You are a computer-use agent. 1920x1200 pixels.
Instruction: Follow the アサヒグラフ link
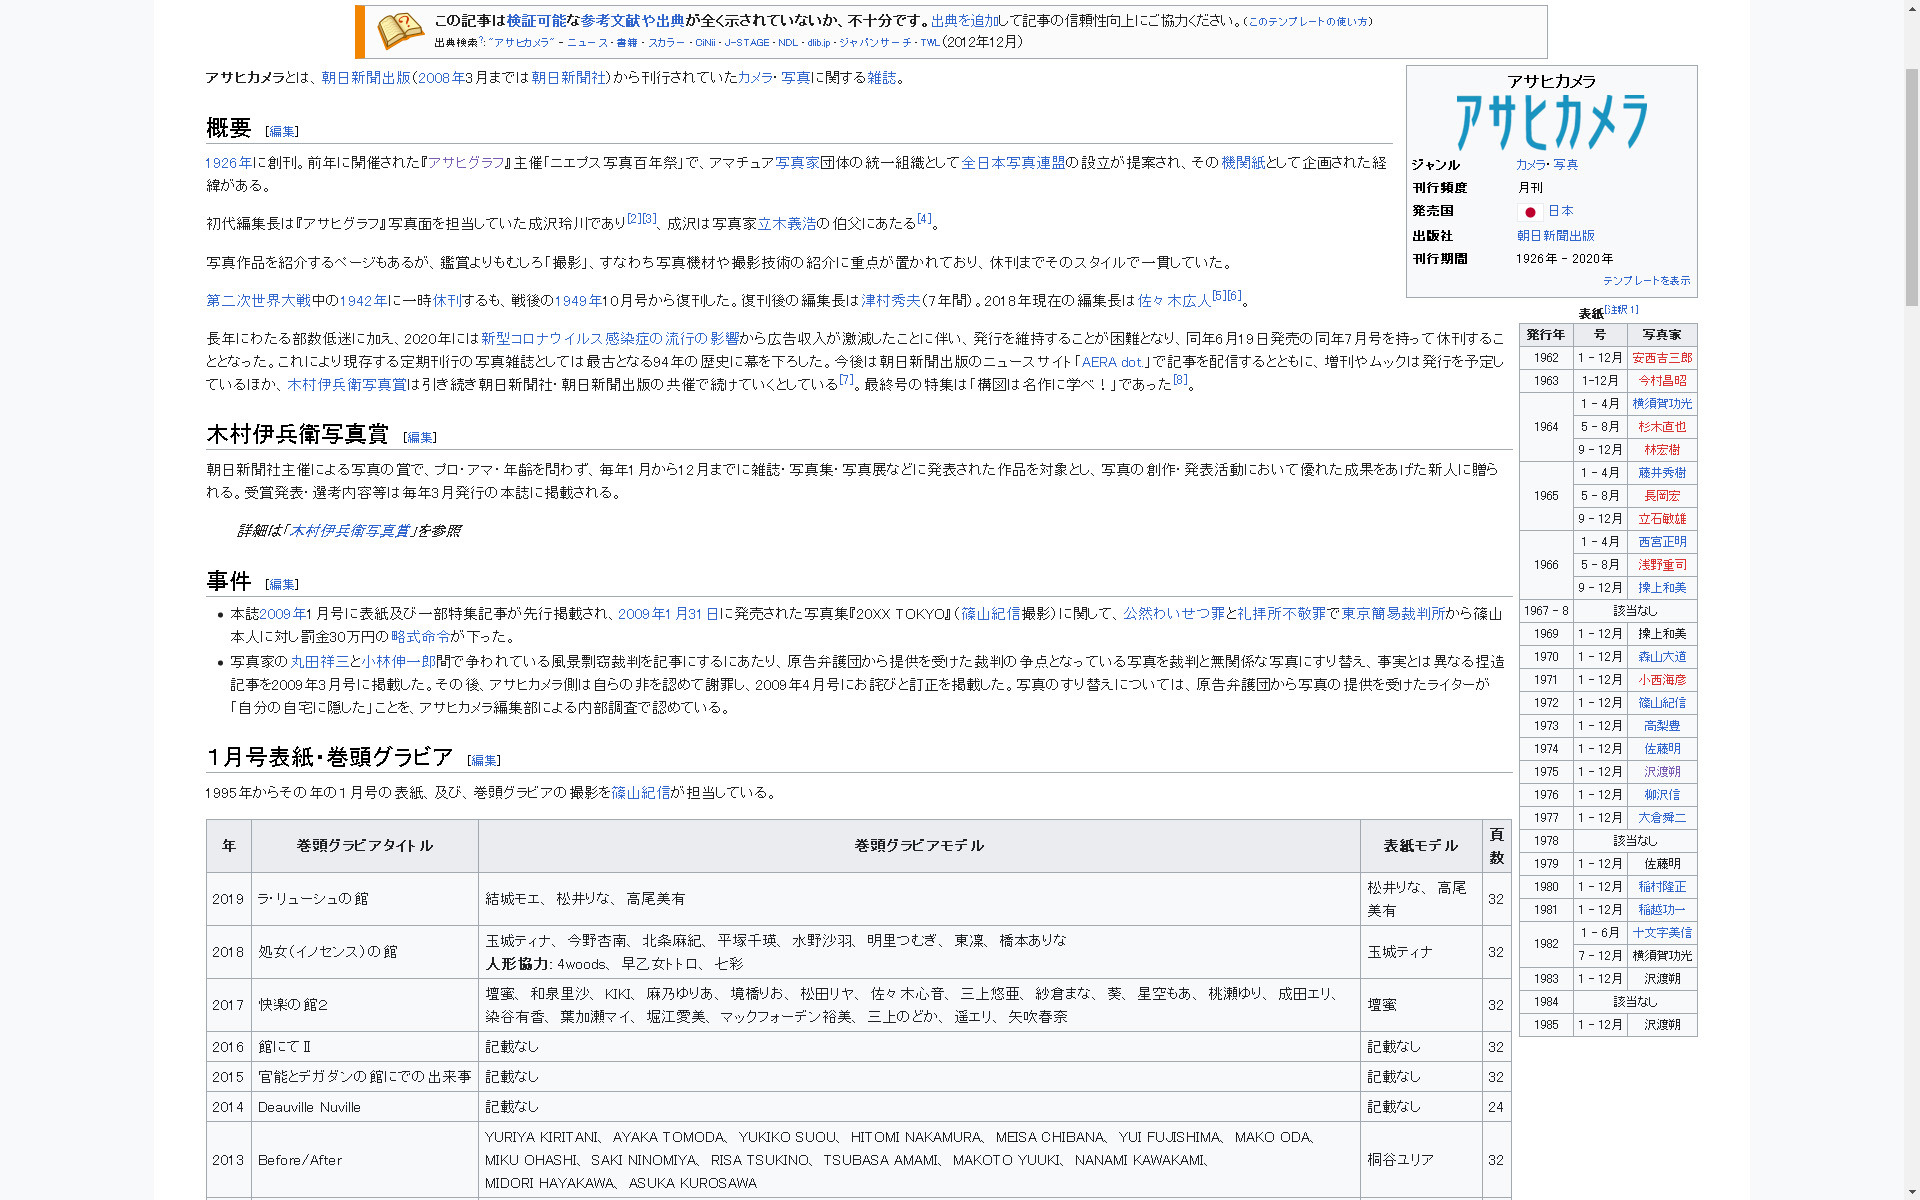click(x=466, y=163)
